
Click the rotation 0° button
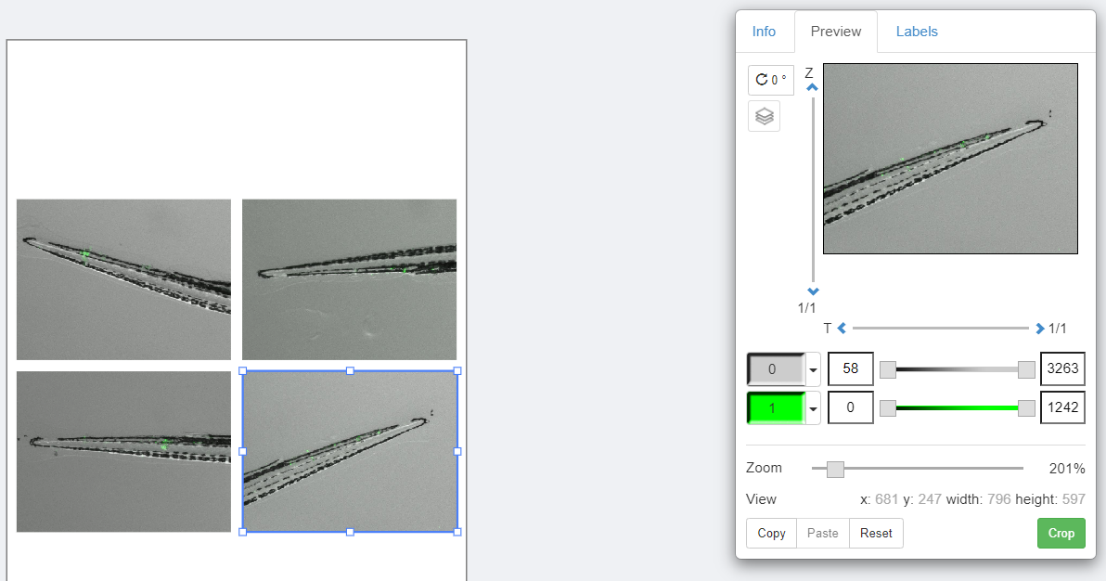[770, 80]
